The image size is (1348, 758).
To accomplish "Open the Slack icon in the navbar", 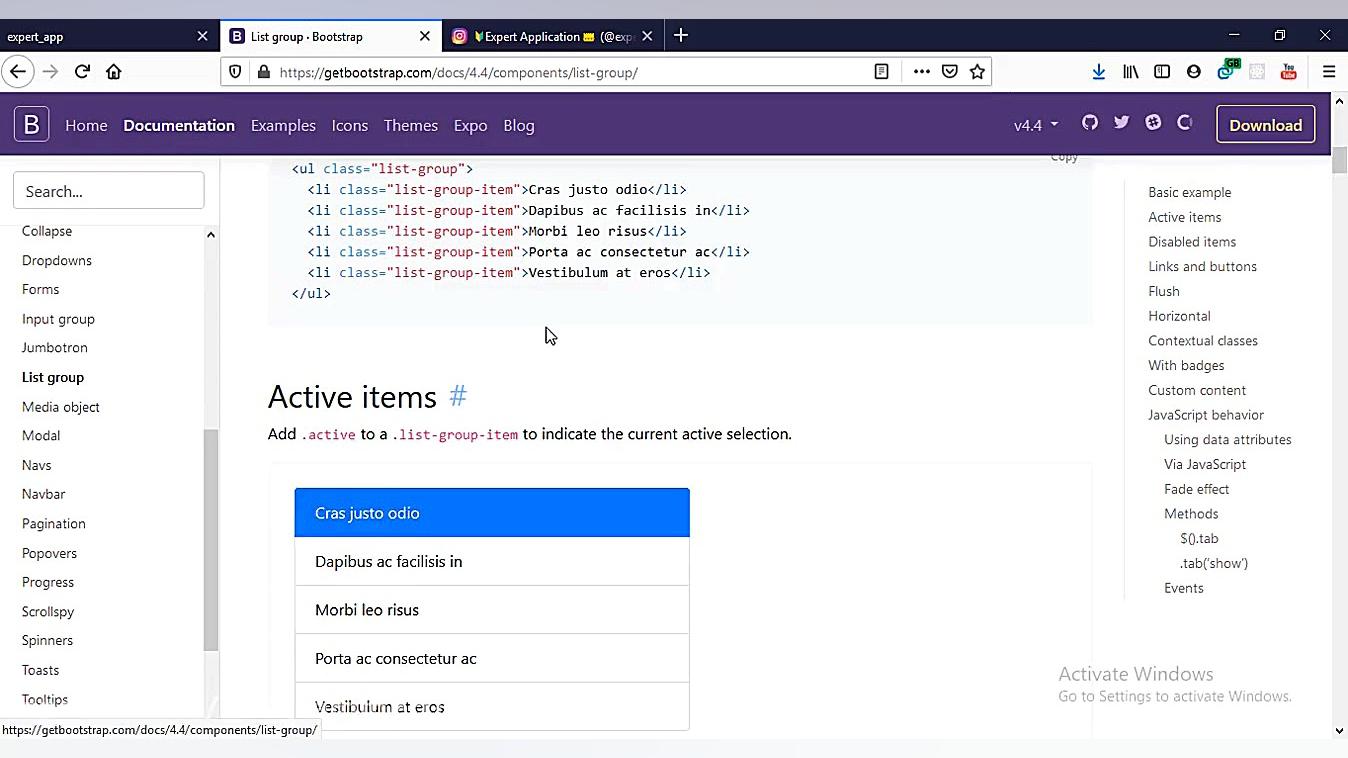I will tap(1153, 122).
